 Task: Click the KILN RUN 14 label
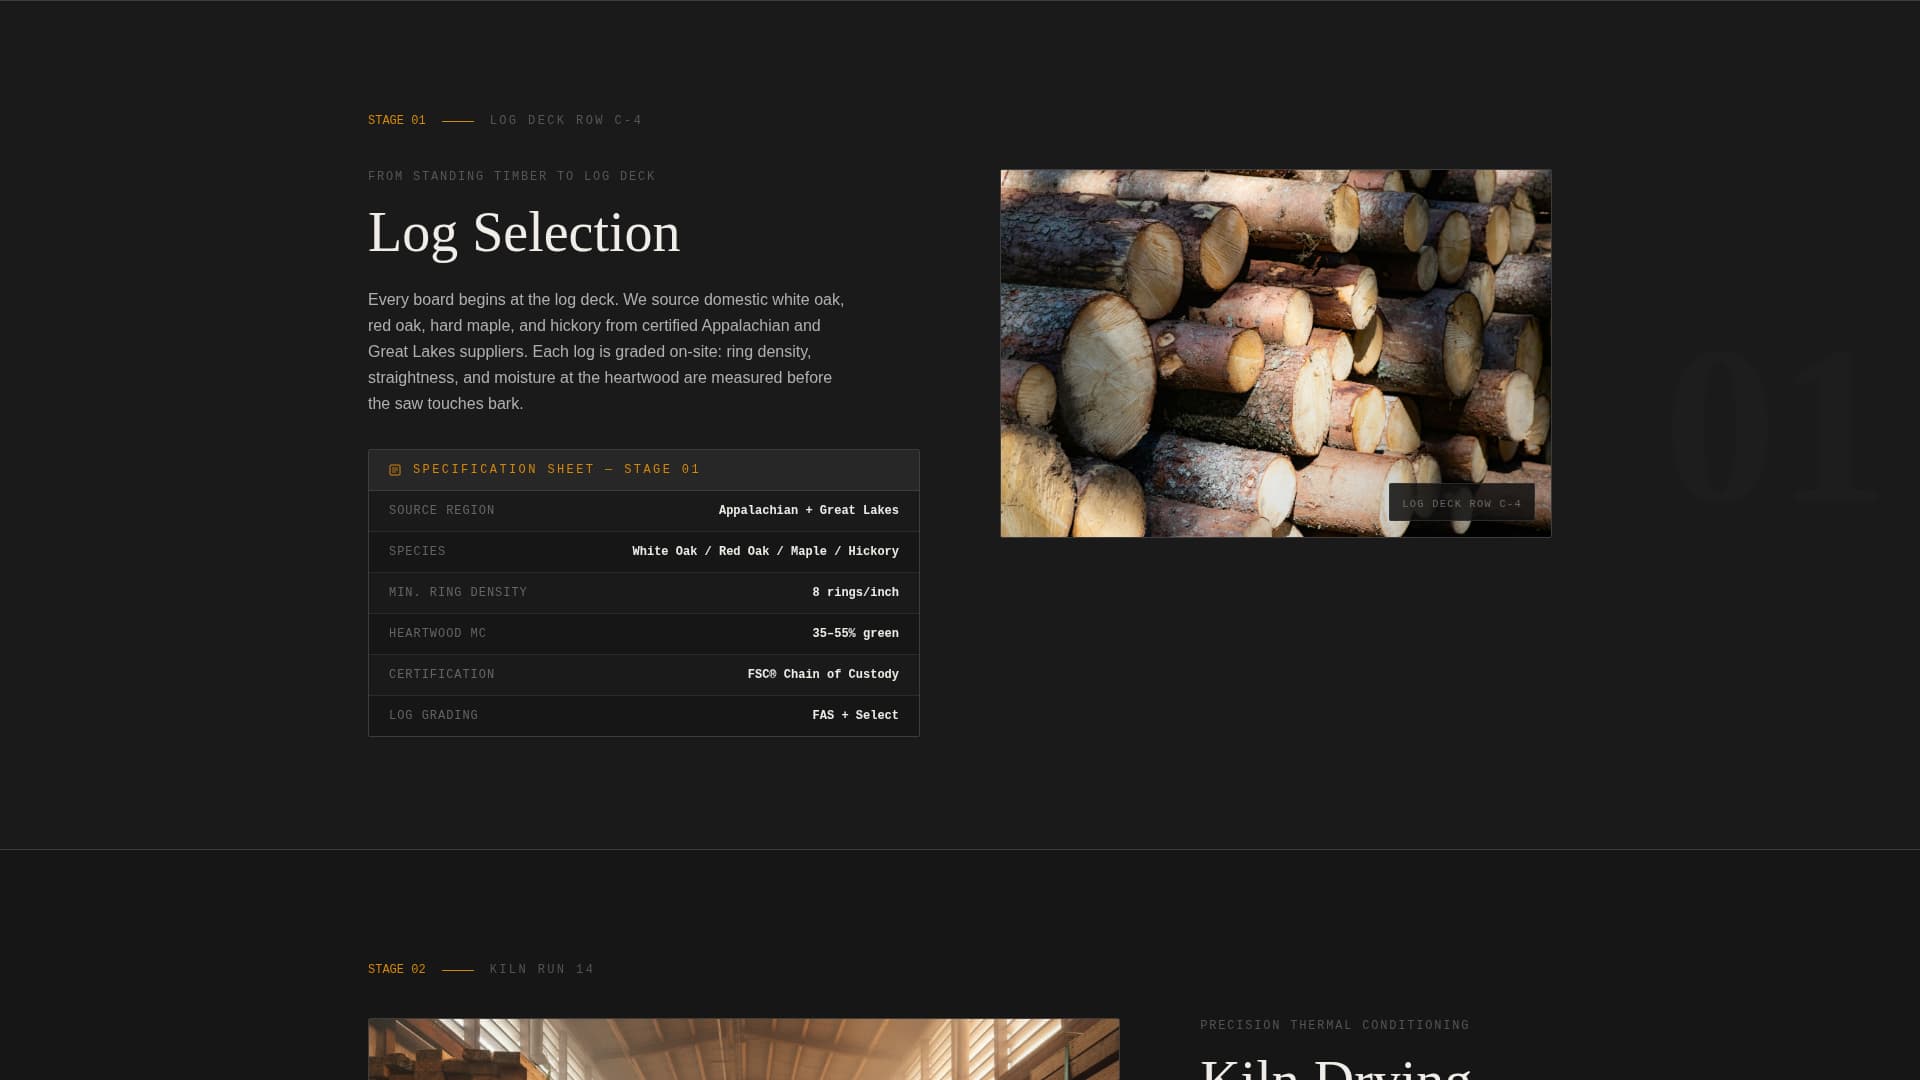pos(541,968)
